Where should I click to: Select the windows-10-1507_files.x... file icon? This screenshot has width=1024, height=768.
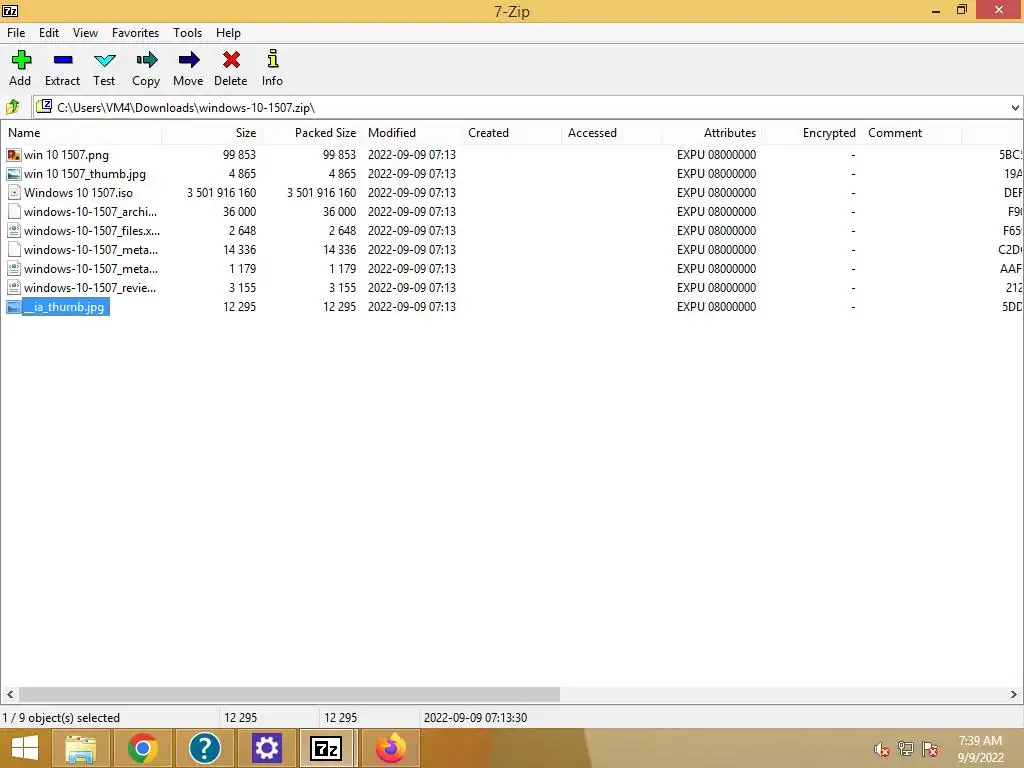tap(14, 231)
